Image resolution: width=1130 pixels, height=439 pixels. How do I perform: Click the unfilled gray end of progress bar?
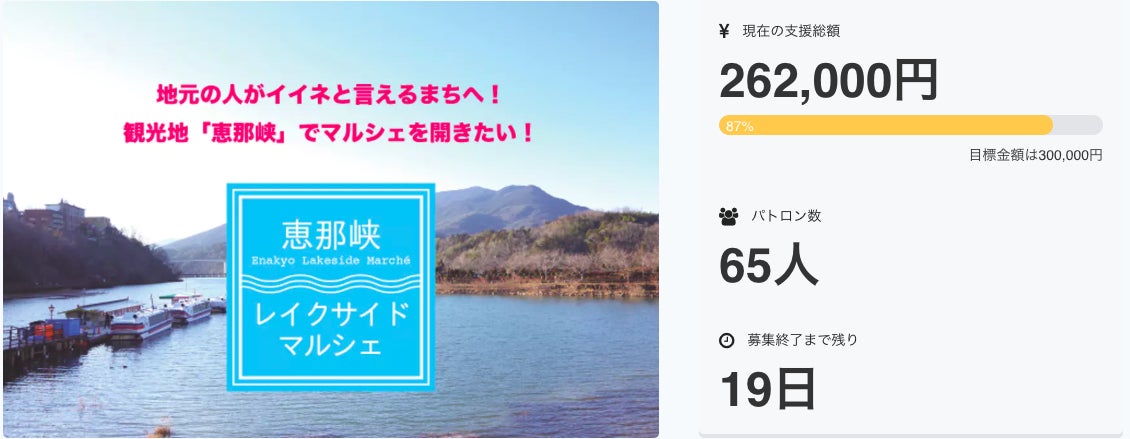(1078, 125)
